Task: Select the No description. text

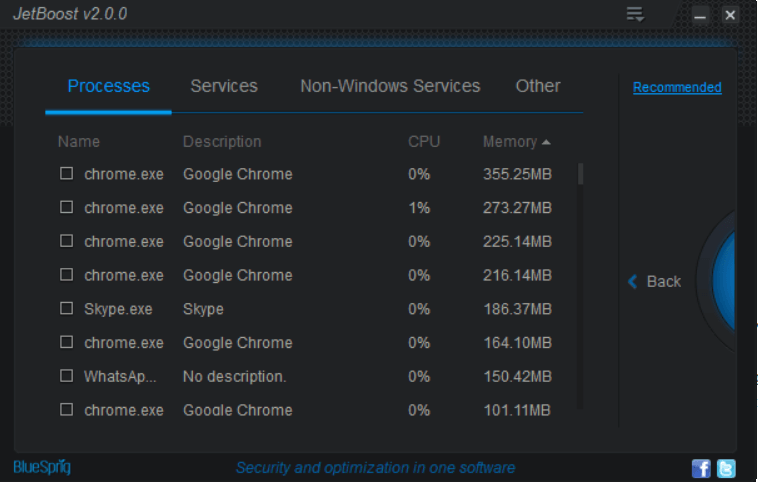Action: [234, 377]
